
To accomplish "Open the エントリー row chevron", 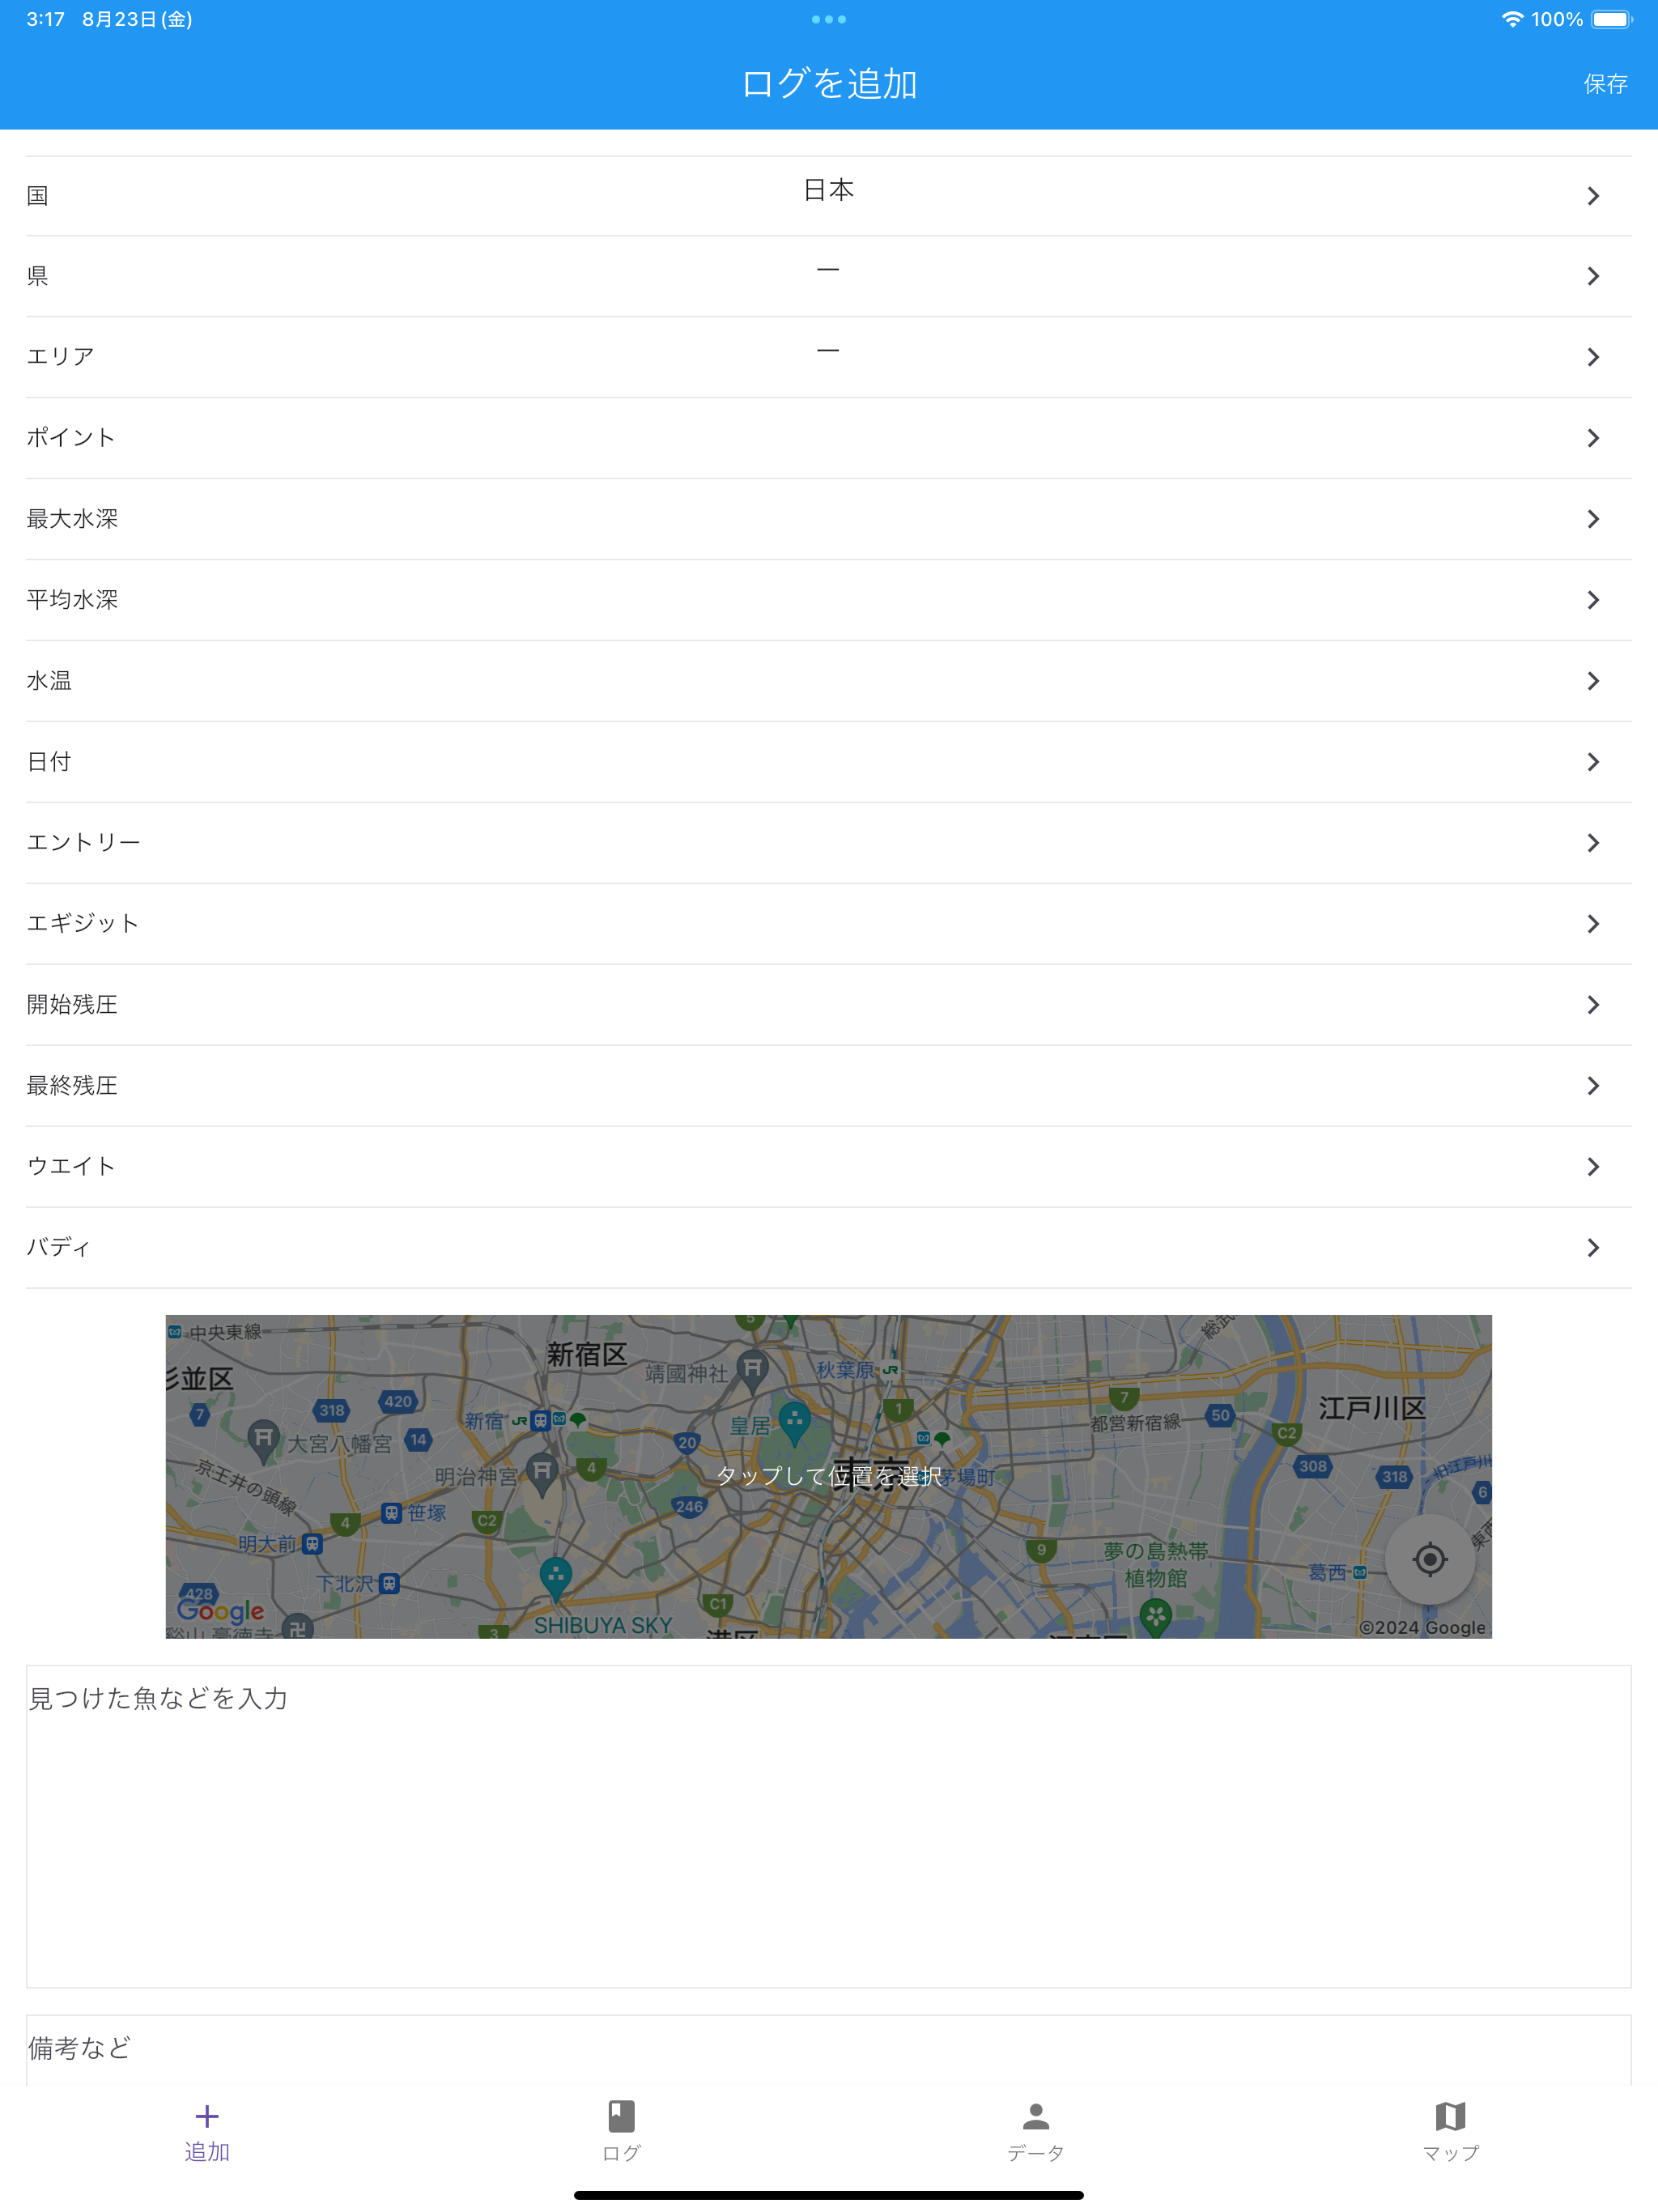I will [x=1593, y=843].
